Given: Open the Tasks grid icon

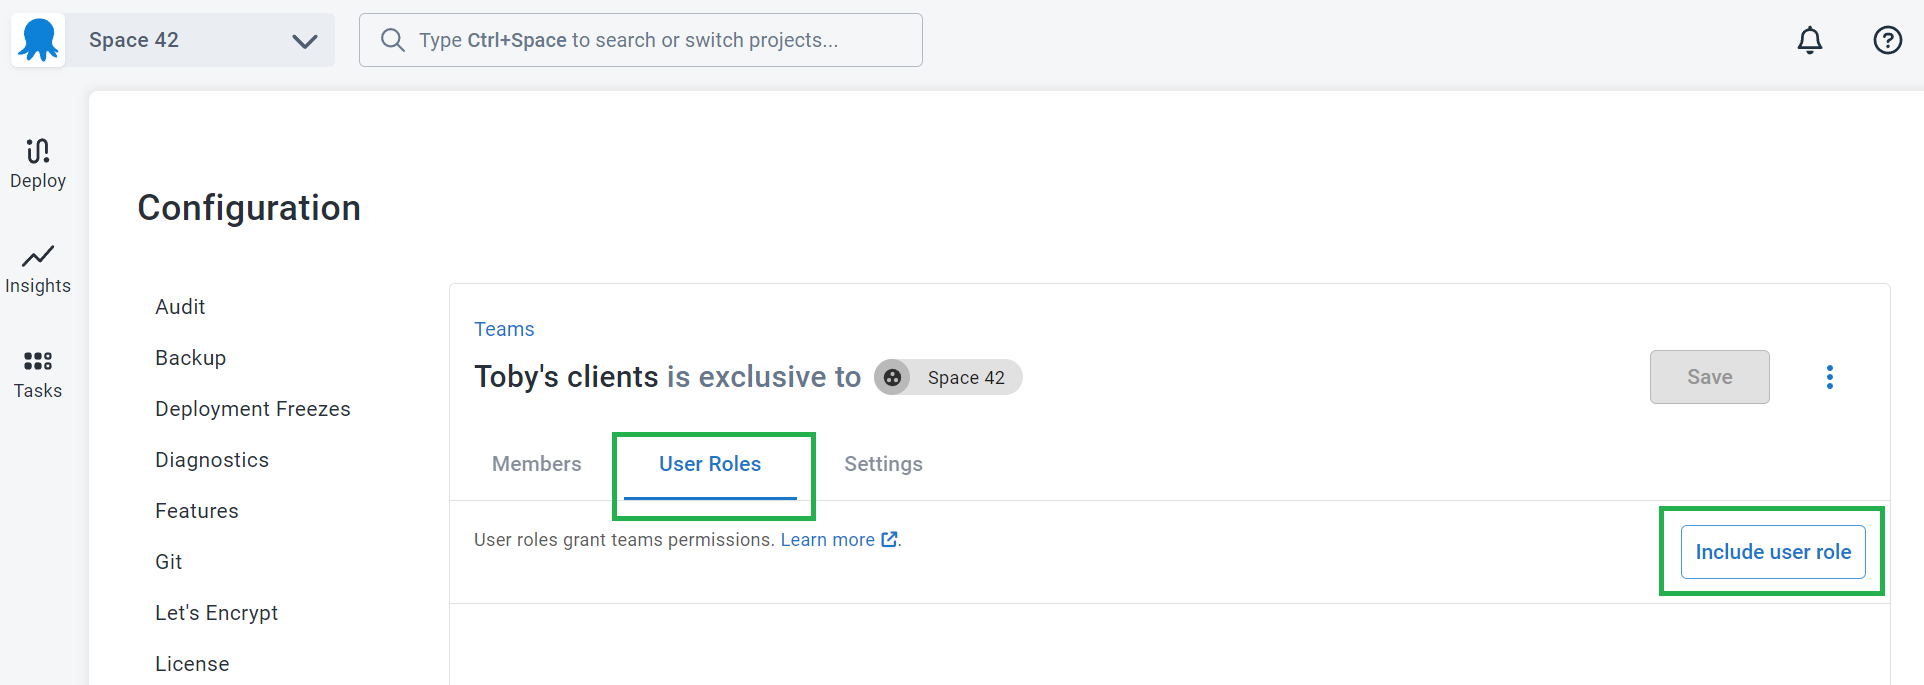Looking at the screenshot, I should 38,361.
